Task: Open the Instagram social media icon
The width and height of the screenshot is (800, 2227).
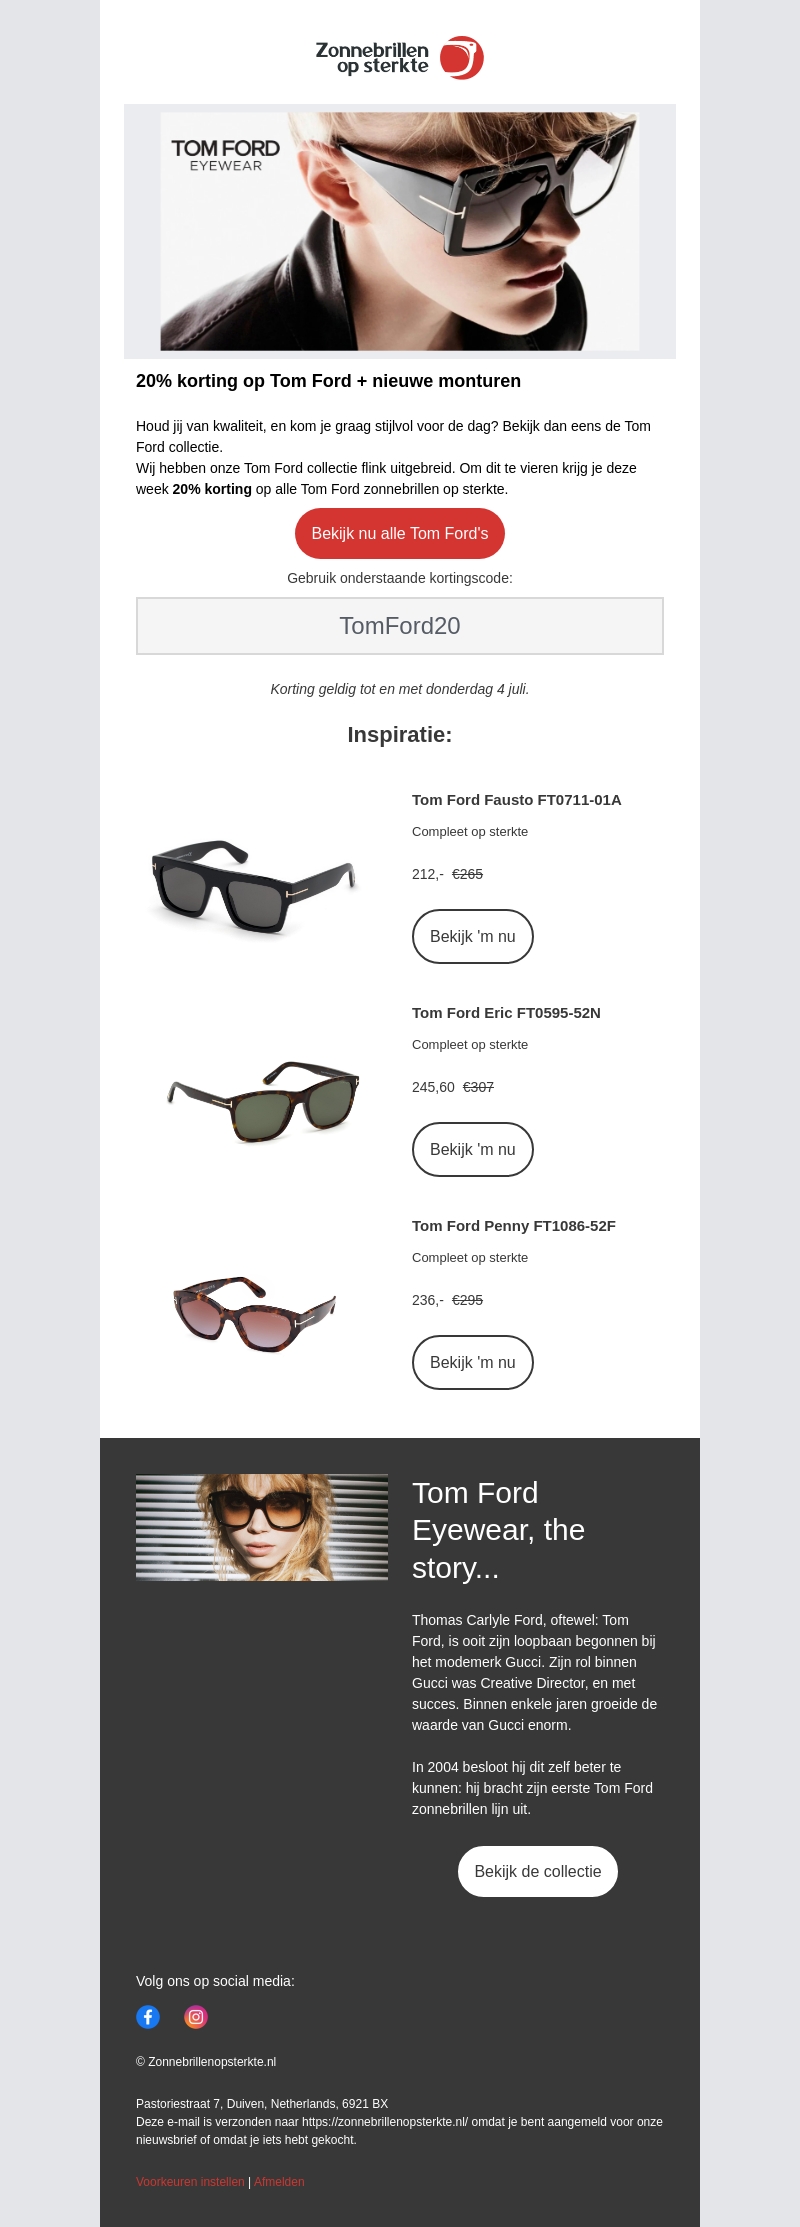Action: click(x=196, y=2017)
